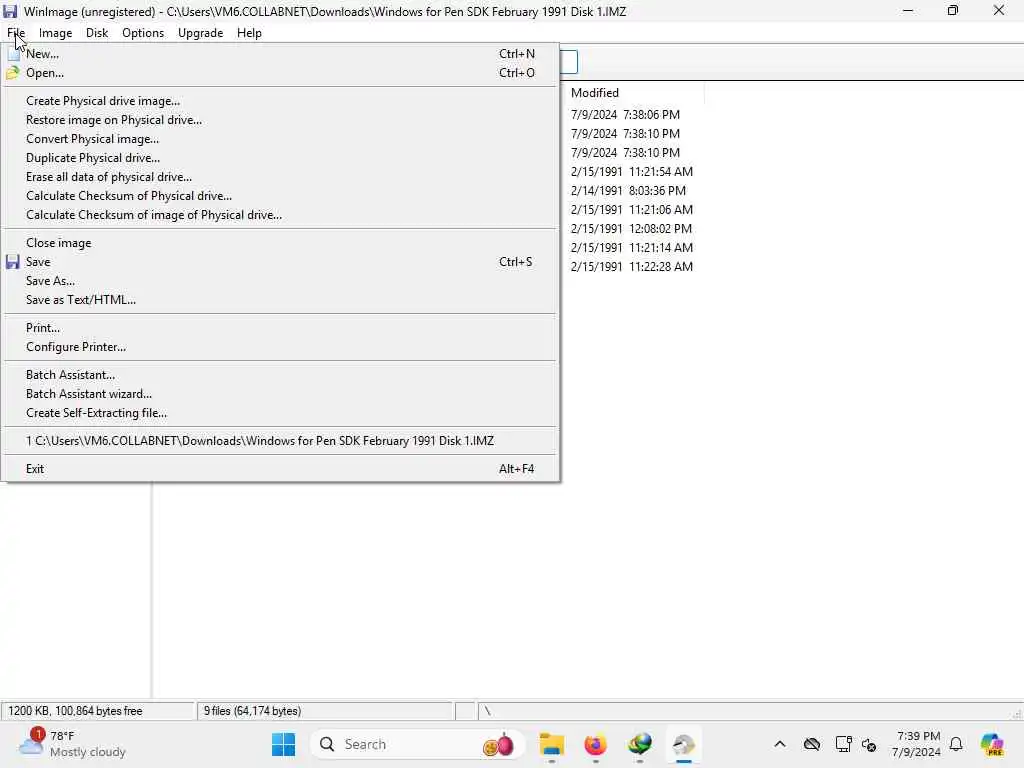Select Erase all data of physical drive...

coord(281,177)
